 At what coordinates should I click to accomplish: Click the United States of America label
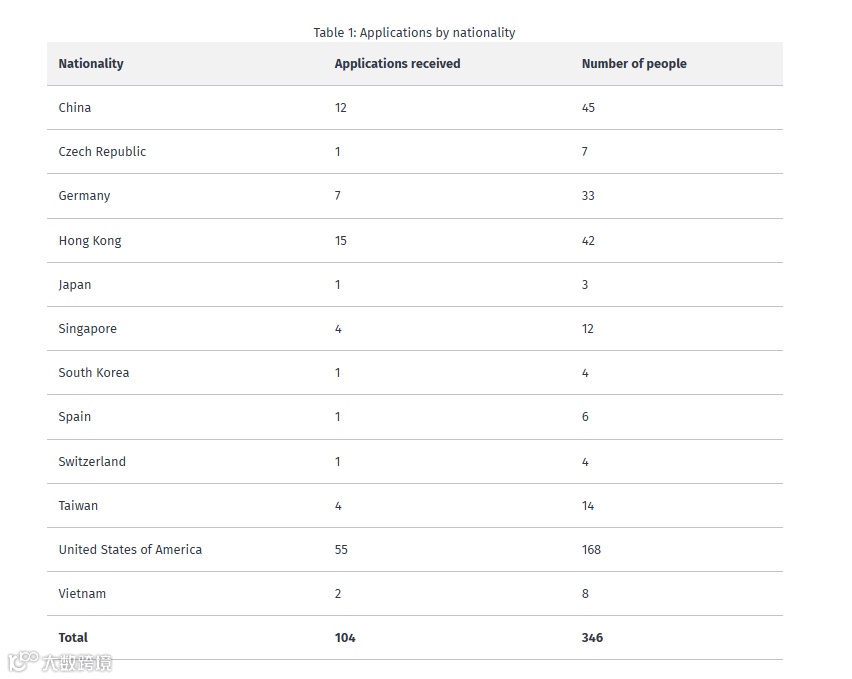pyautogui.click(x=130, y=550)
